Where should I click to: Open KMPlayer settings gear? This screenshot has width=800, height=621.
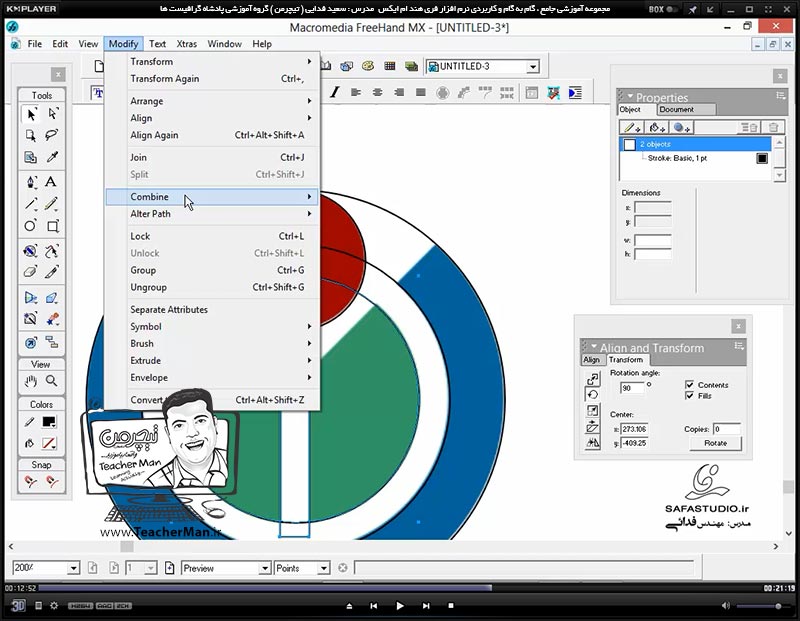(x=55, y=606)
